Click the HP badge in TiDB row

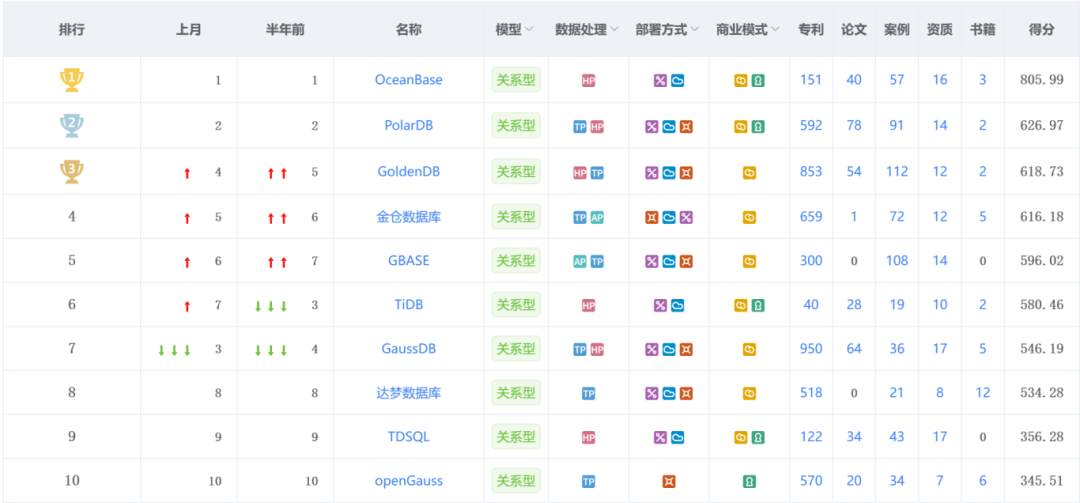(x=588, y=305)
